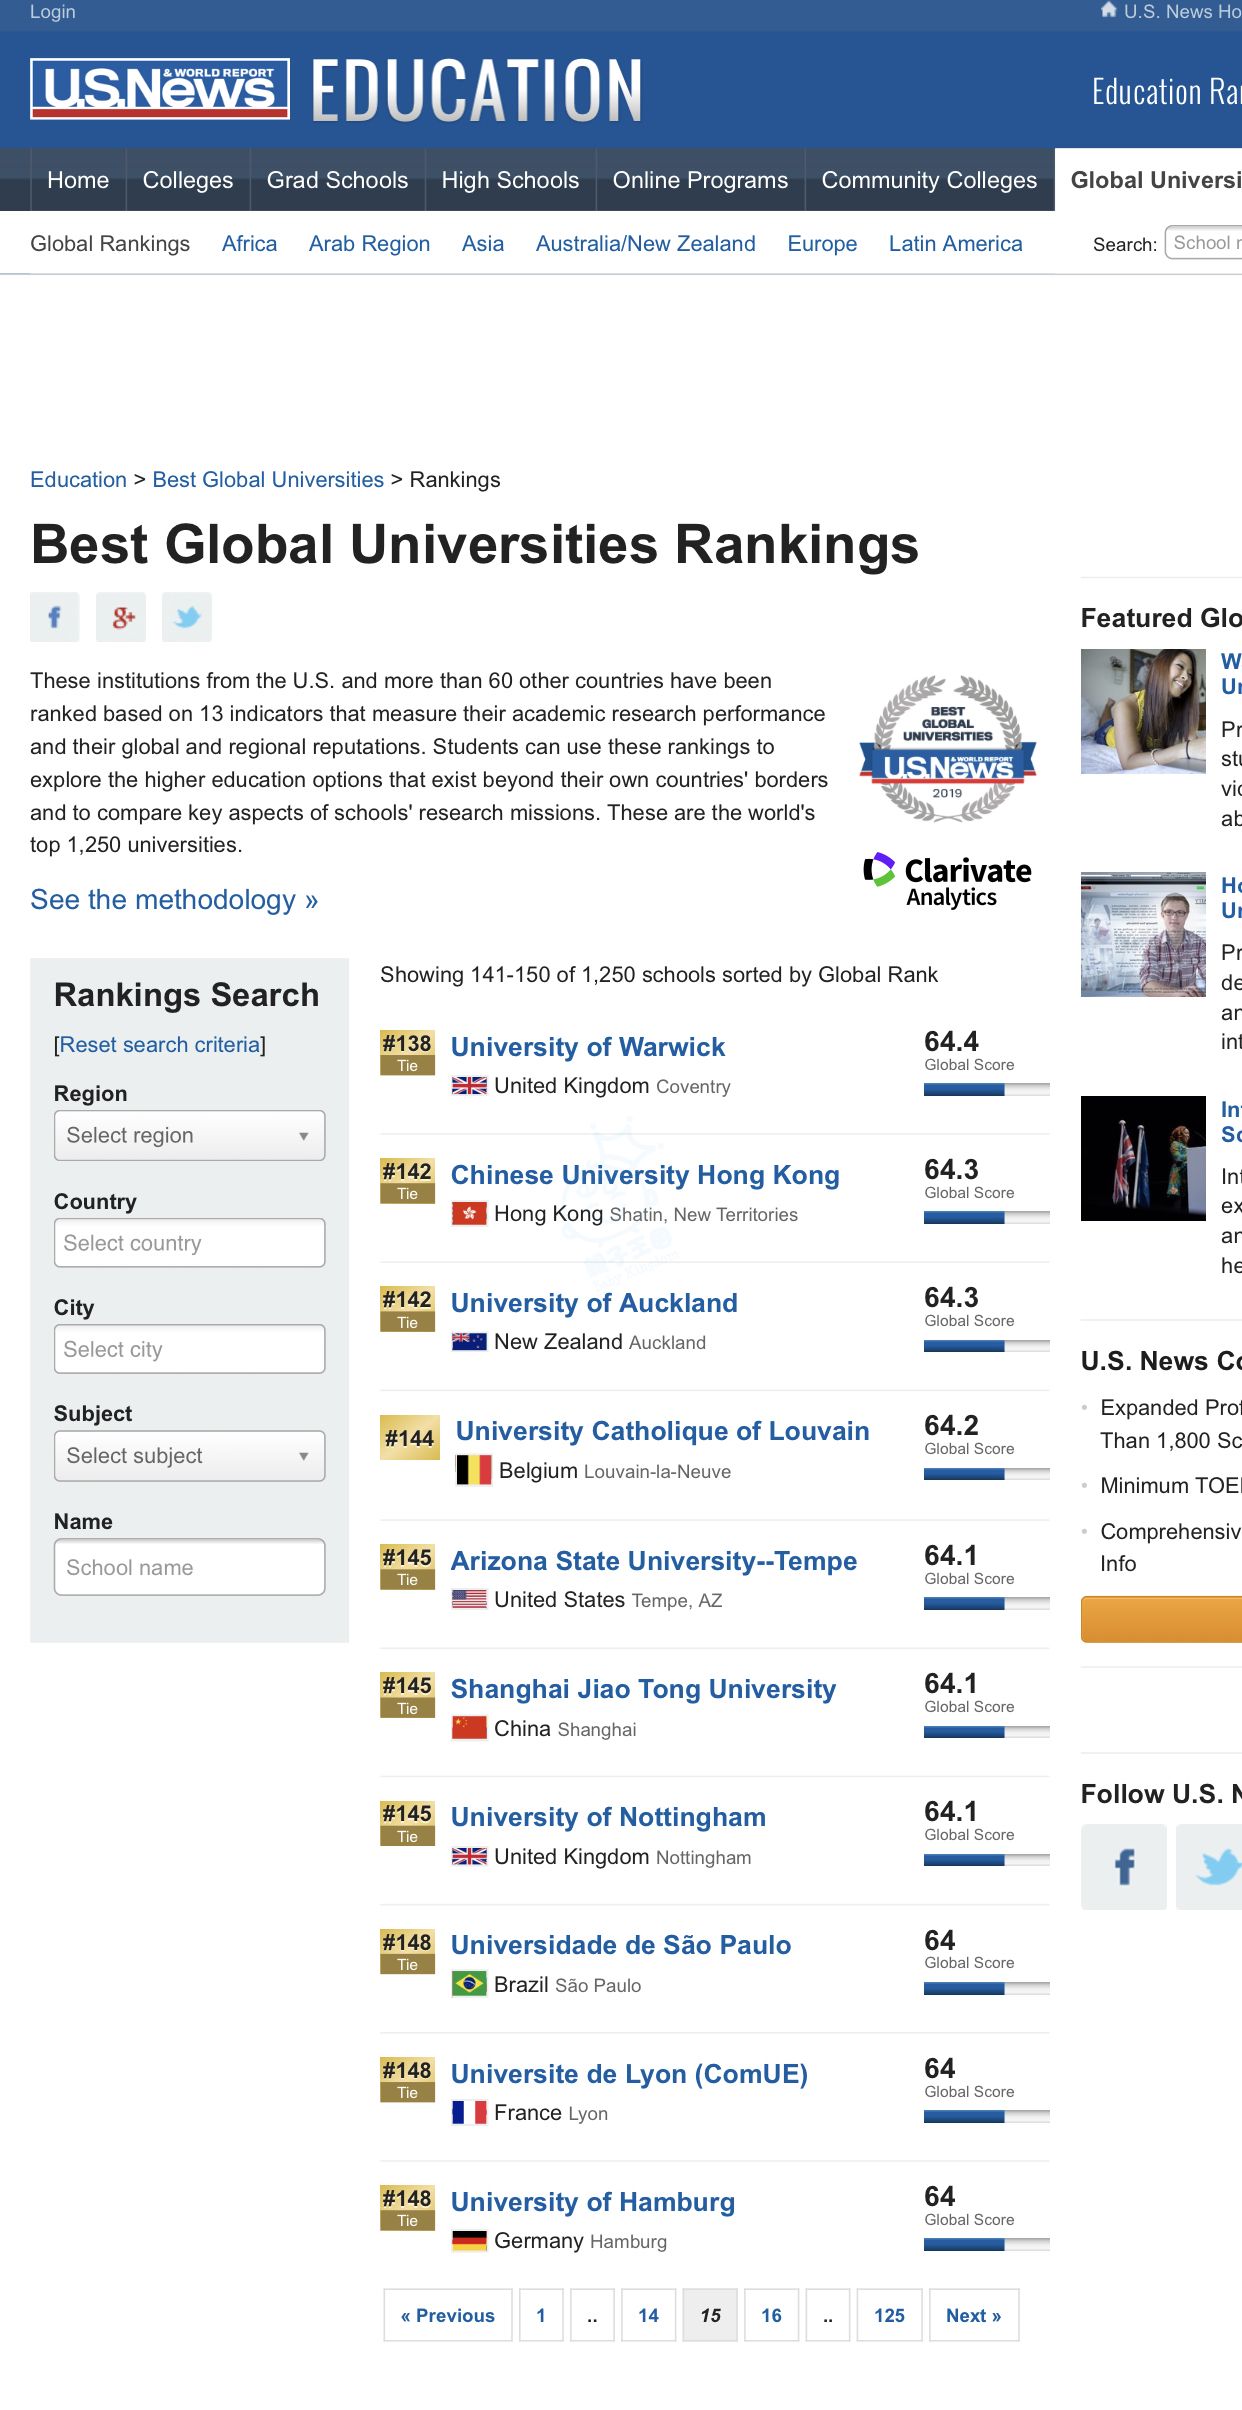Open the Follow U.S. News Facebook icon
This screenshot has height=2410, width=1242.
[x=1123, y=1867]
